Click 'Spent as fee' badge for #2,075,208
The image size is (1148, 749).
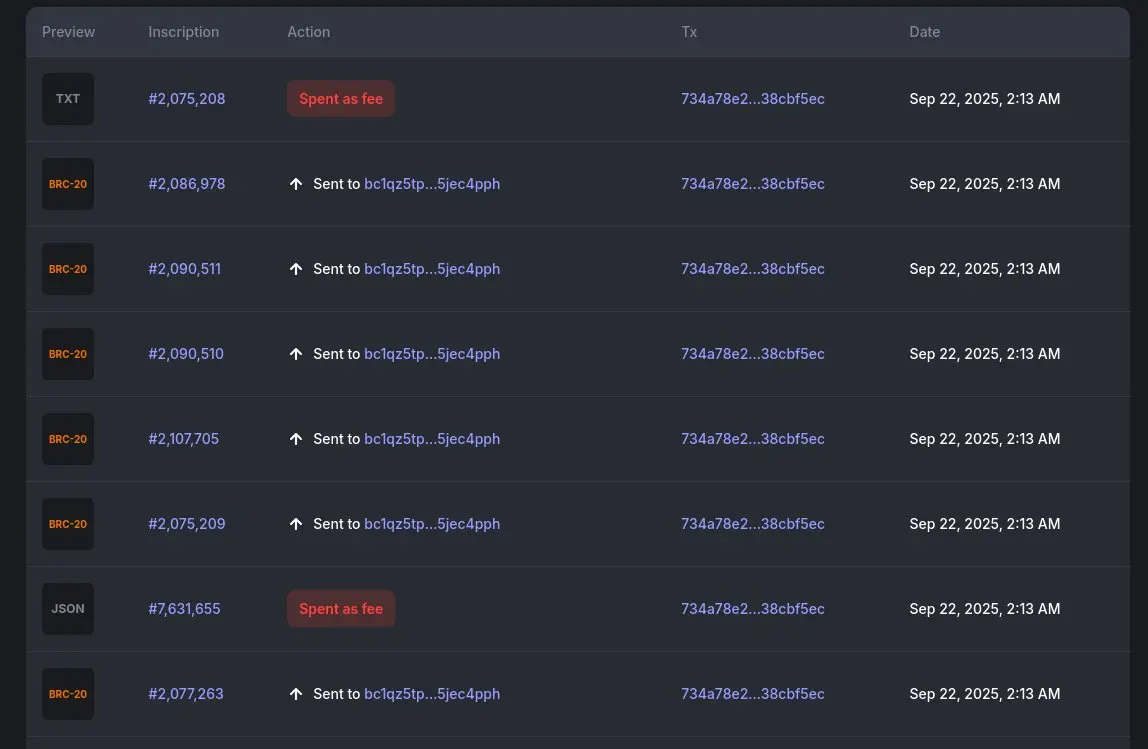(341, 99)
